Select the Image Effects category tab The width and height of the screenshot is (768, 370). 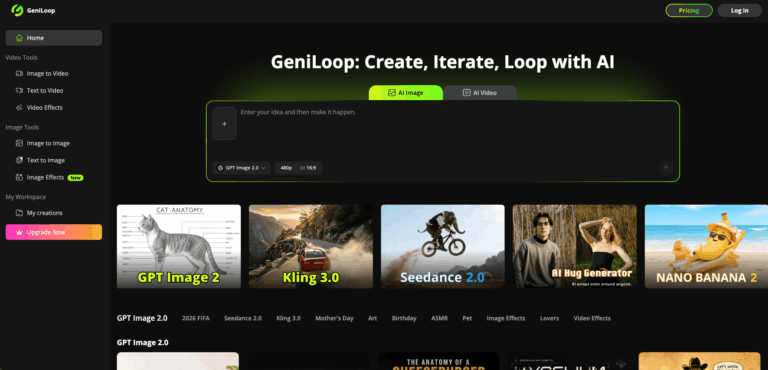tap(506, 319)
